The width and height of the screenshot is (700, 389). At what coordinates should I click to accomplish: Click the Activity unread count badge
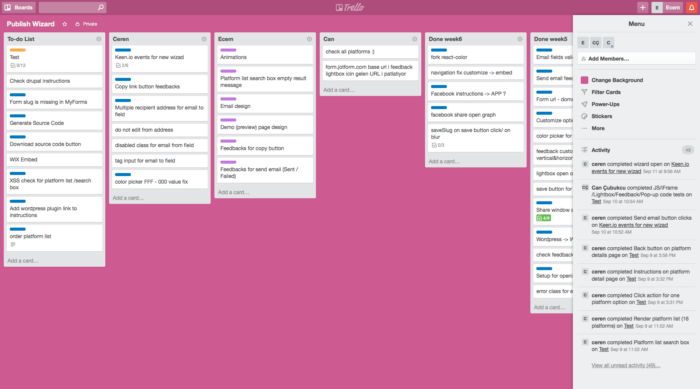click(x=688, y=150)
